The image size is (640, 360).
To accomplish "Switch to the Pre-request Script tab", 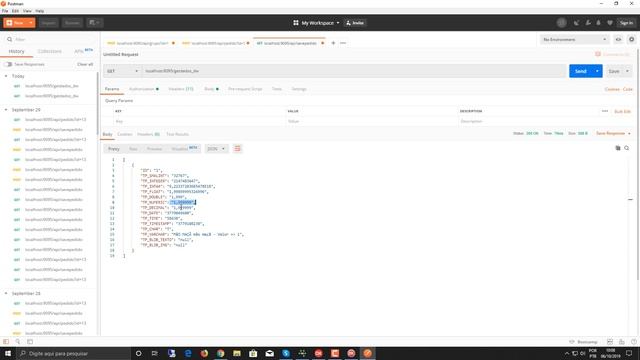I will [245, 89].
